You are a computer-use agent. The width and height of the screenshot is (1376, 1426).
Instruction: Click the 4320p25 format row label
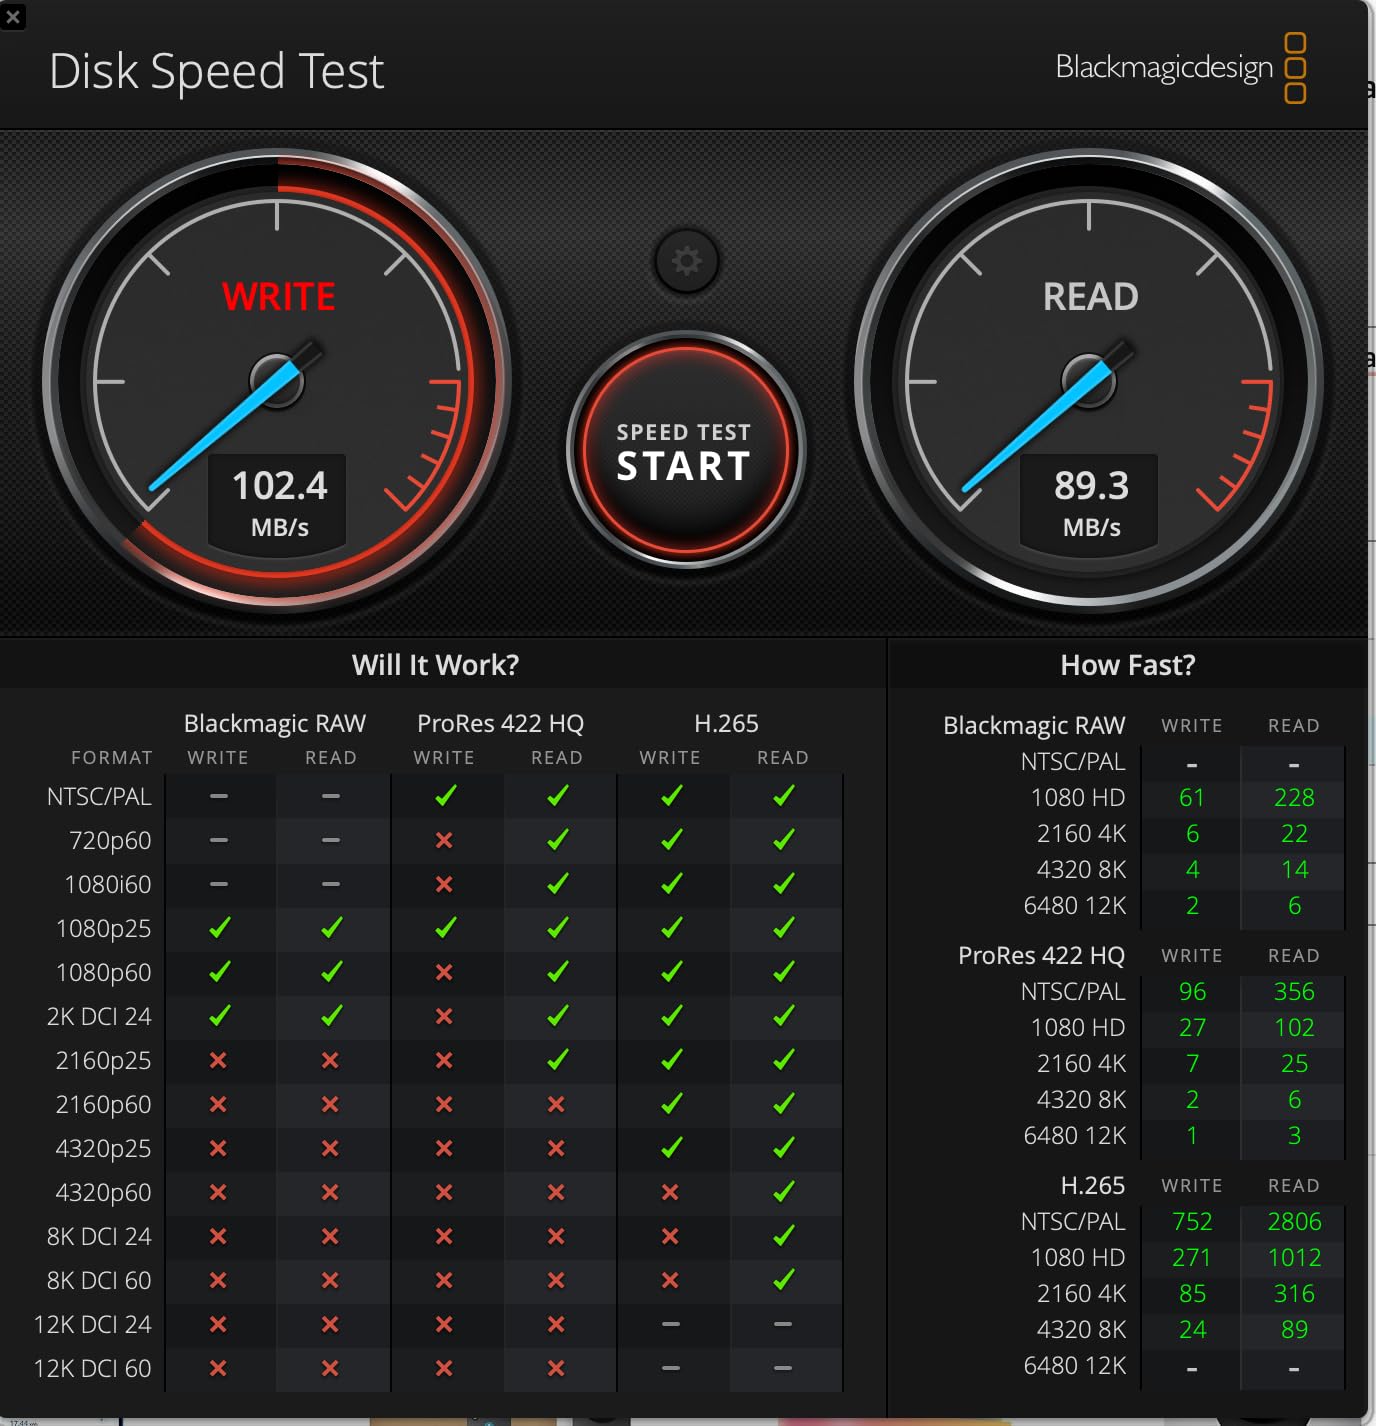103,1148
